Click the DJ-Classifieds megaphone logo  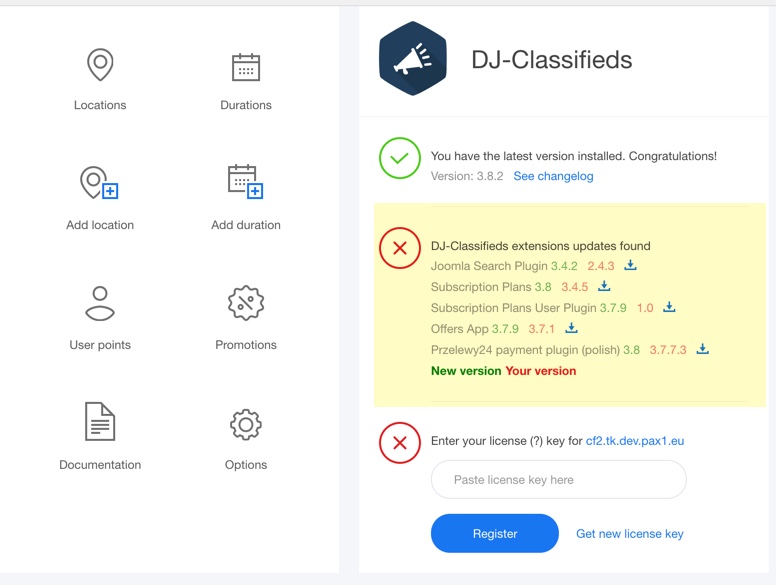(413, 58)
